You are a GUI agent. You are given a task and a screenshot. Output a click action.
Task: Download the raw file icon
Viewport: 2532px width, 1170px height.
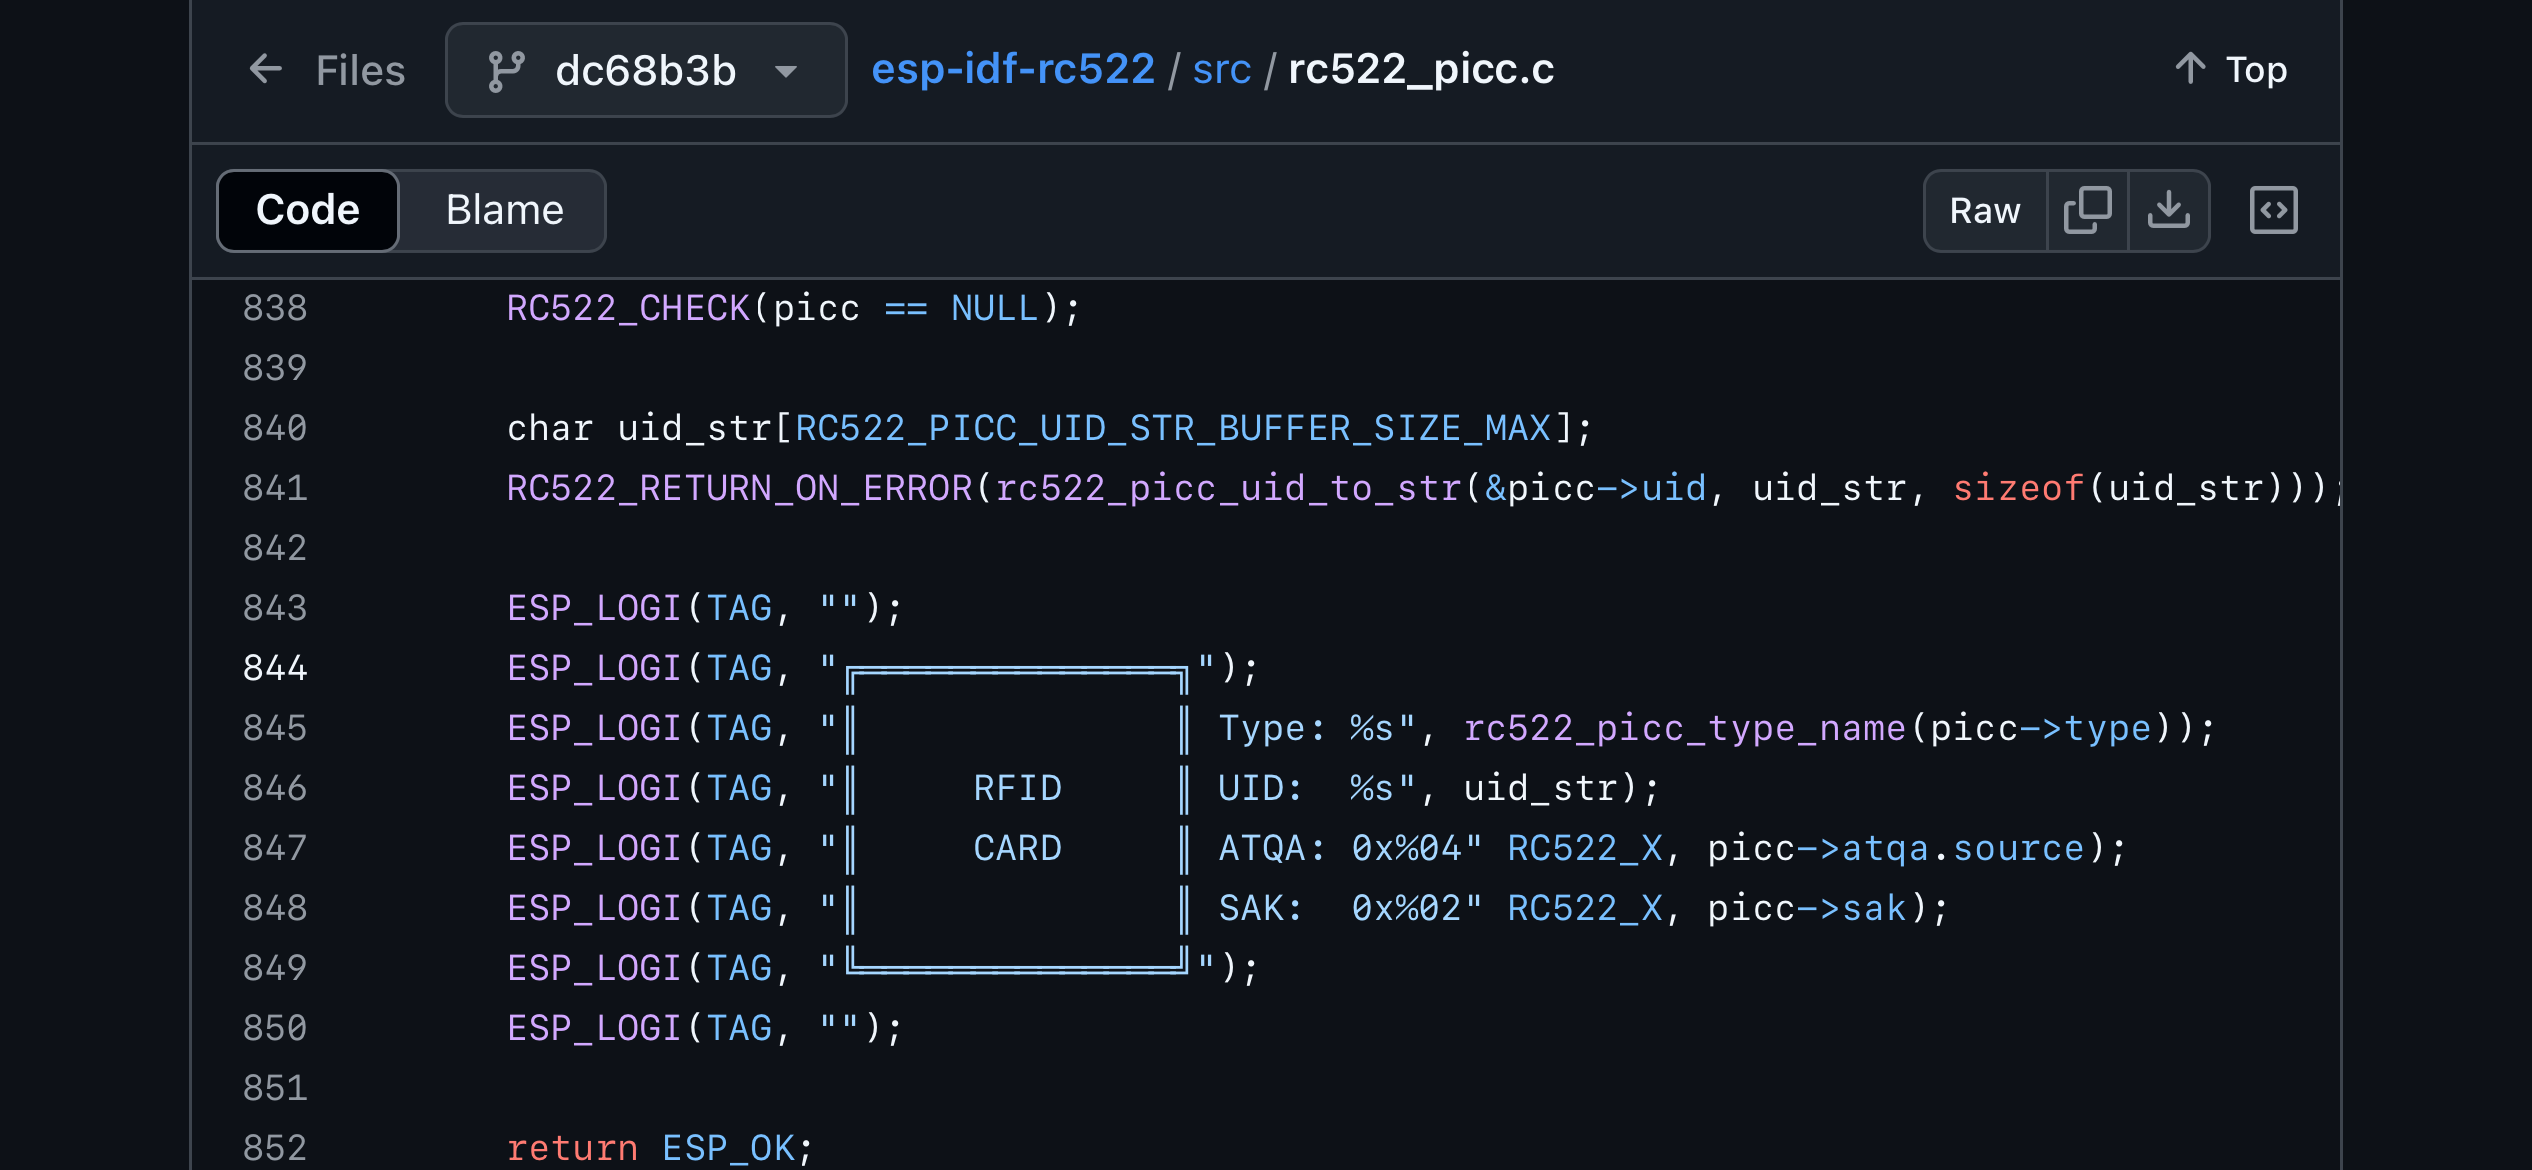(x=2168, y=211)
